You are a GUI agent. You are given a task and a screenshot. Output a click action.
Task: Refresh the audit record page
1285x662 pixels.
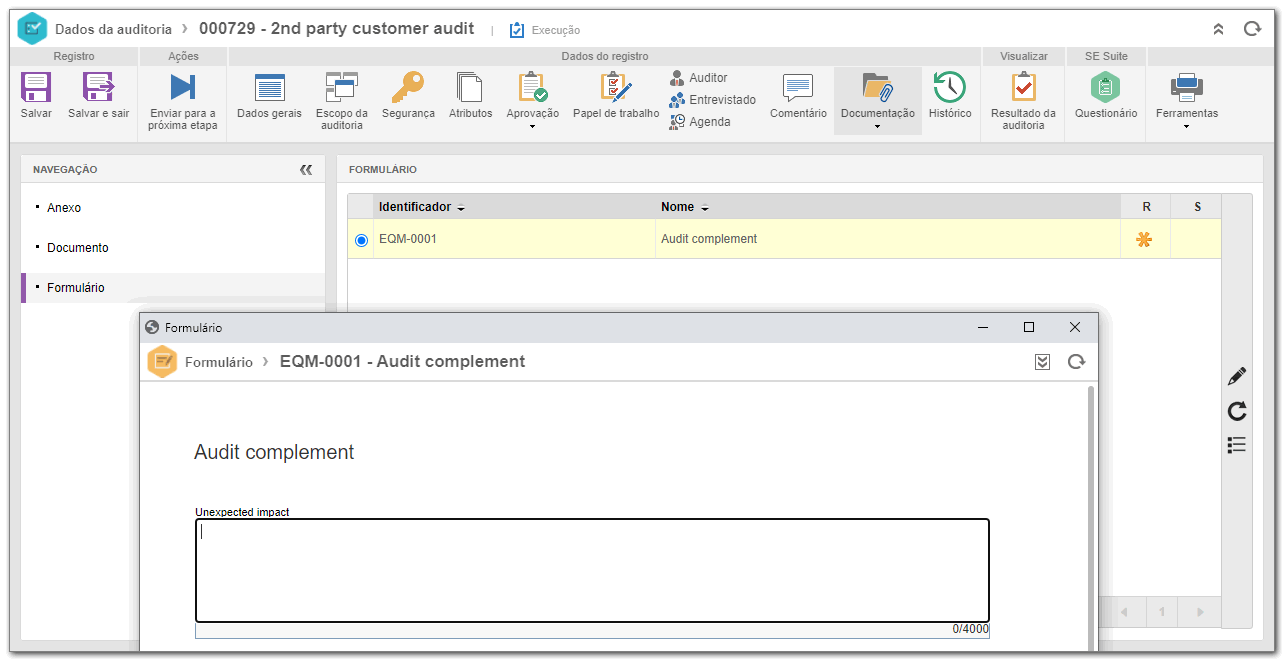tap(1252, 30)
